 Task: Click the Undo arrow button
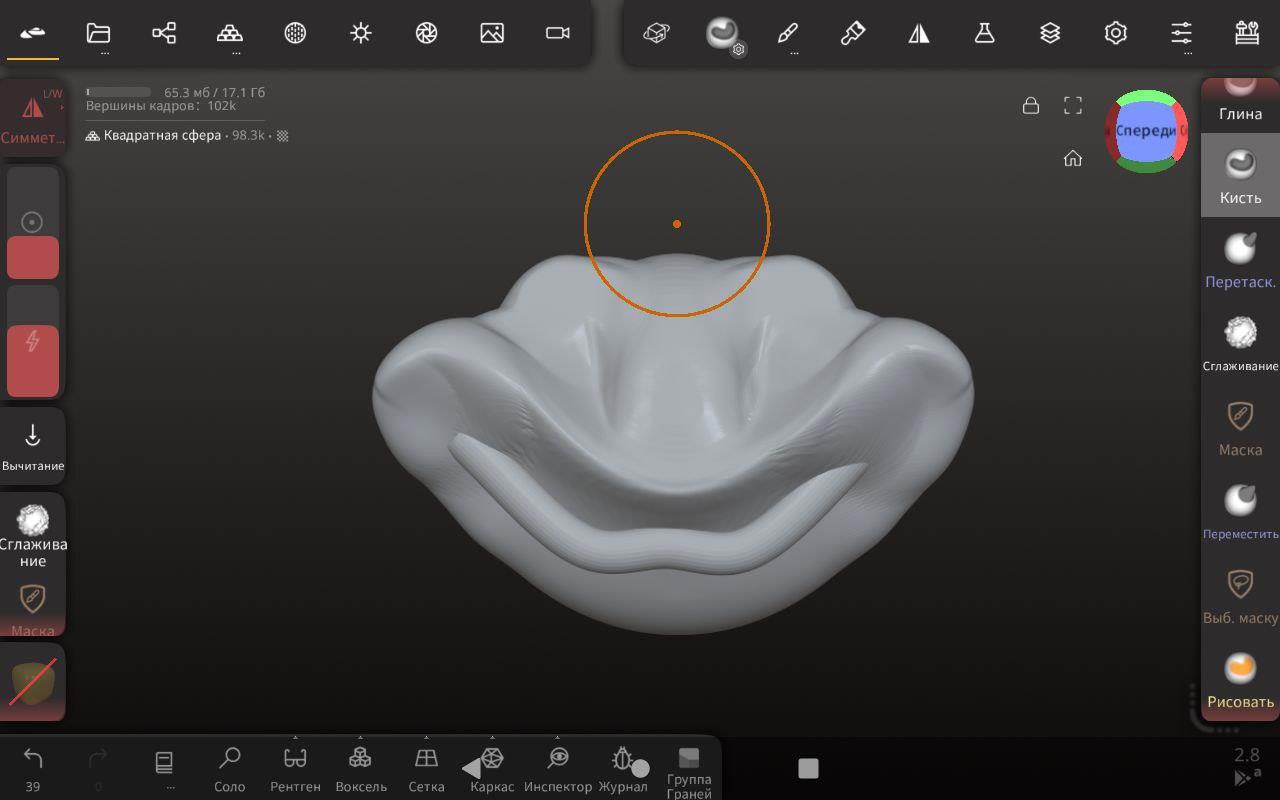coord(33,759)
